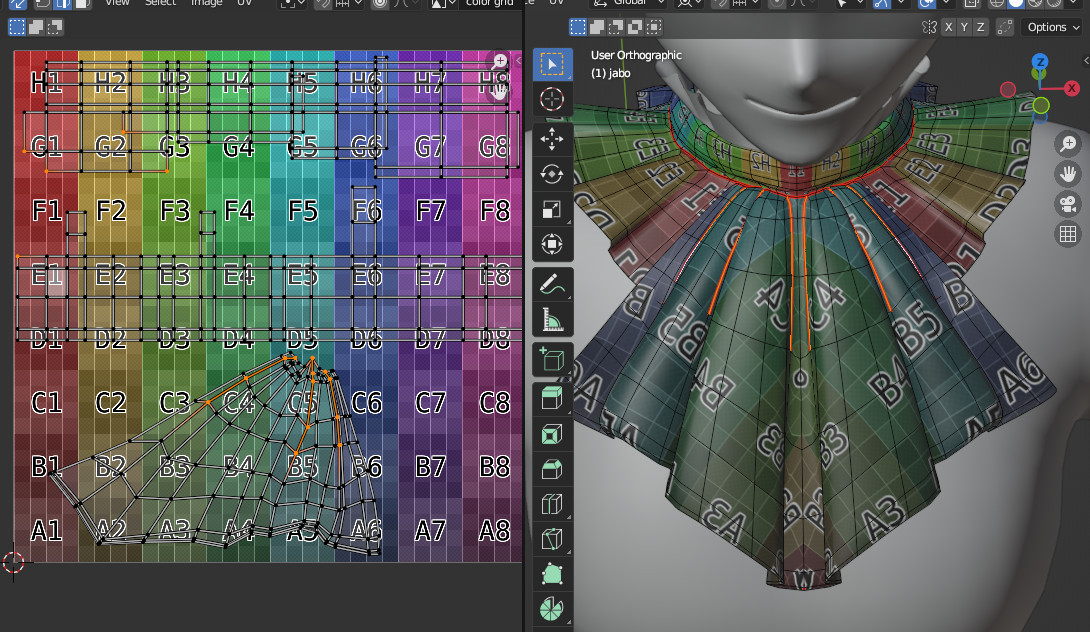Open the UV editor pivot point dropdown

pyautogui.click(x=293, y=3)
